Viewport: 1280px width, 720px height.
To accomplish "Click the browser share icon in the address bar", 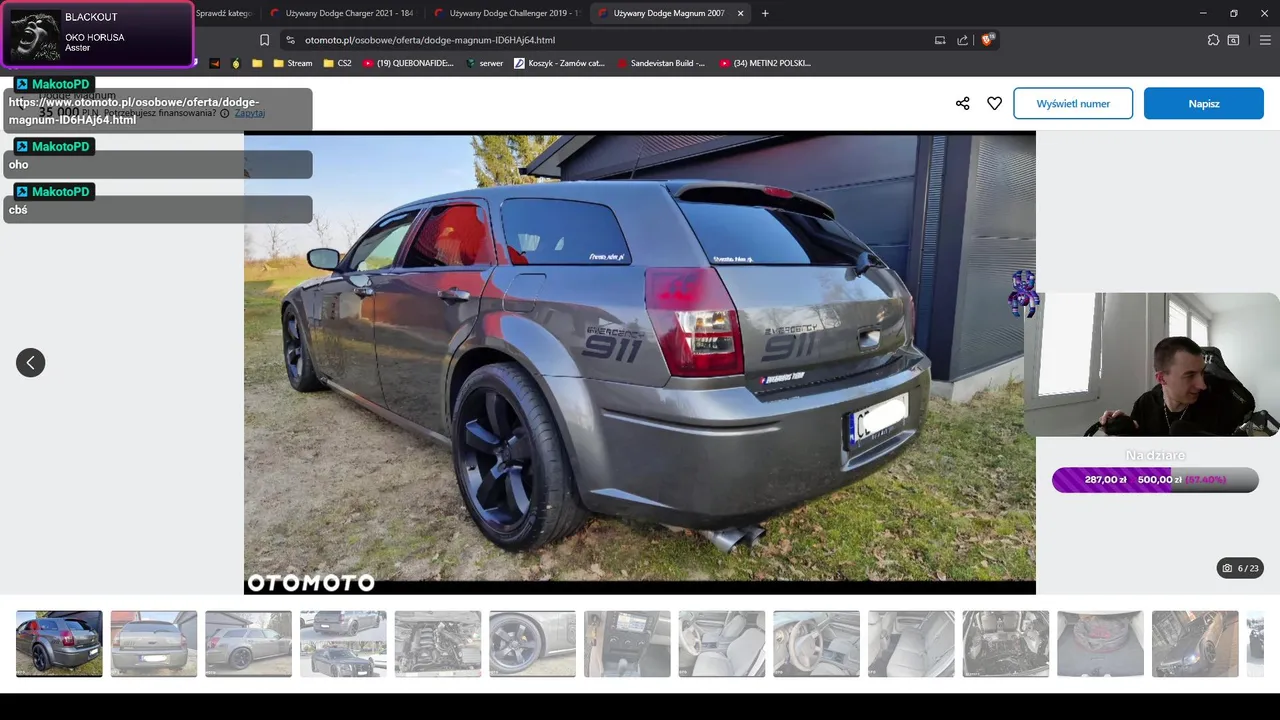I will pos(962,40).
